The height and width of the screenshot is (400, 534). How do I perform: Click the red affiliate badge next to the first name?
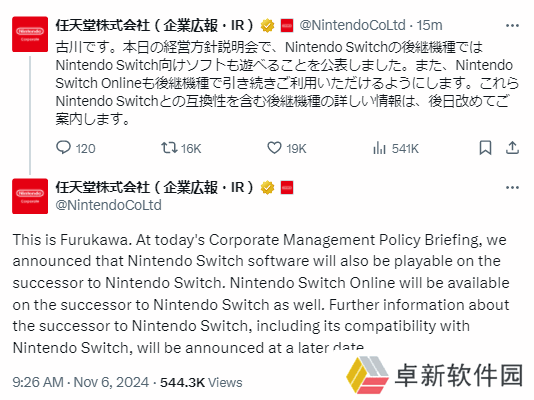(x=287, y=26)
